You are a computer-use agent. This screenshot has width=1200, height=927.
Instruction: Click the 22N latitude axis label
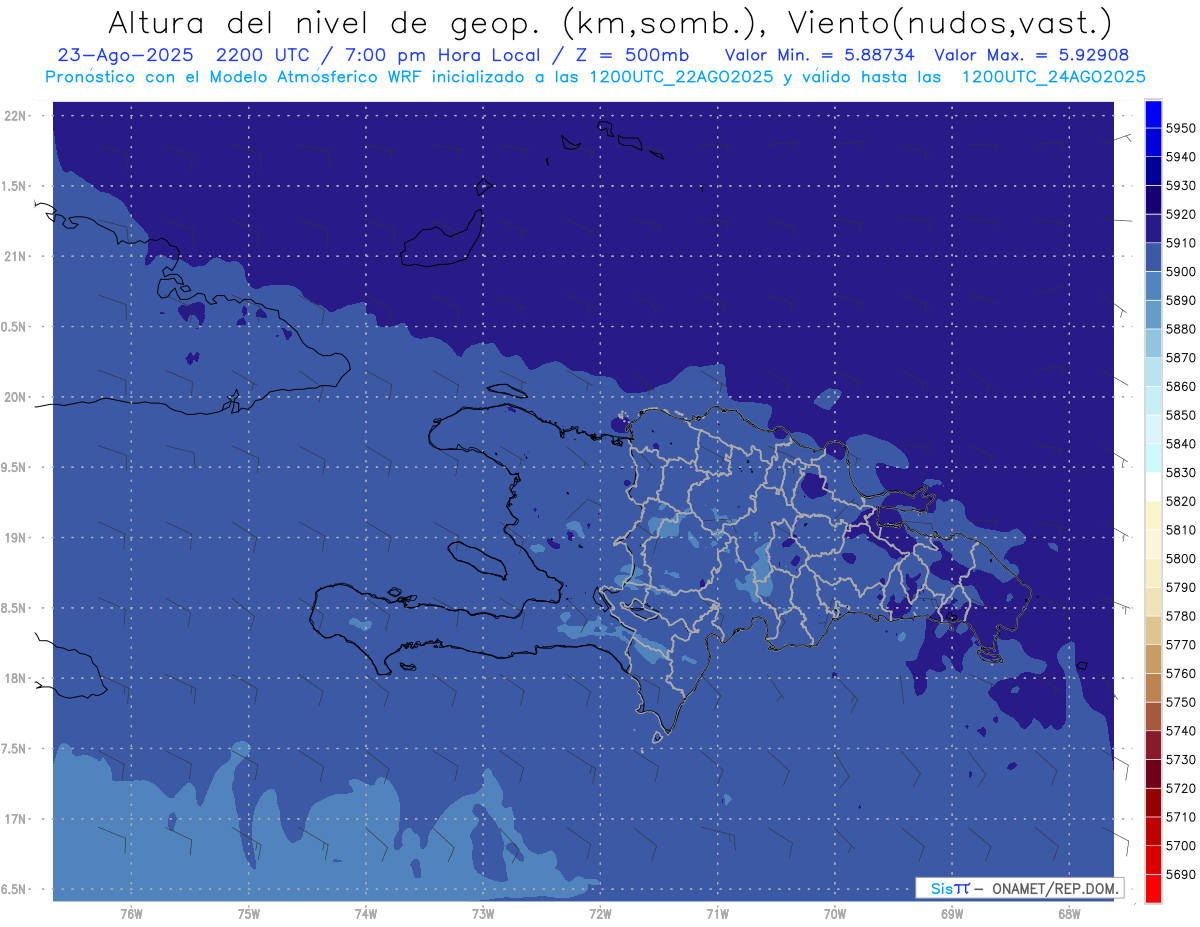point(14,116)
